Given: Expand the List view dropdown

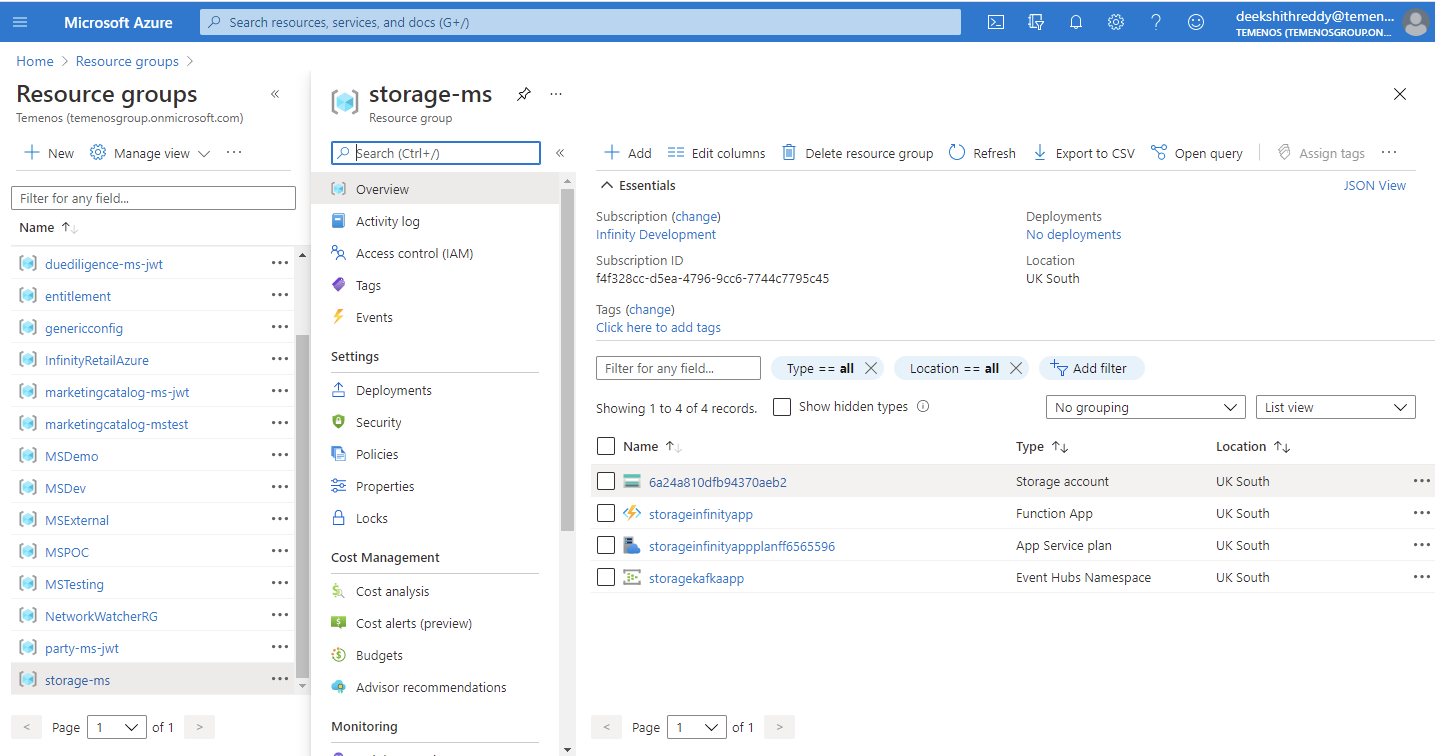Looking at the screenshot, I should coord(1335,407).
